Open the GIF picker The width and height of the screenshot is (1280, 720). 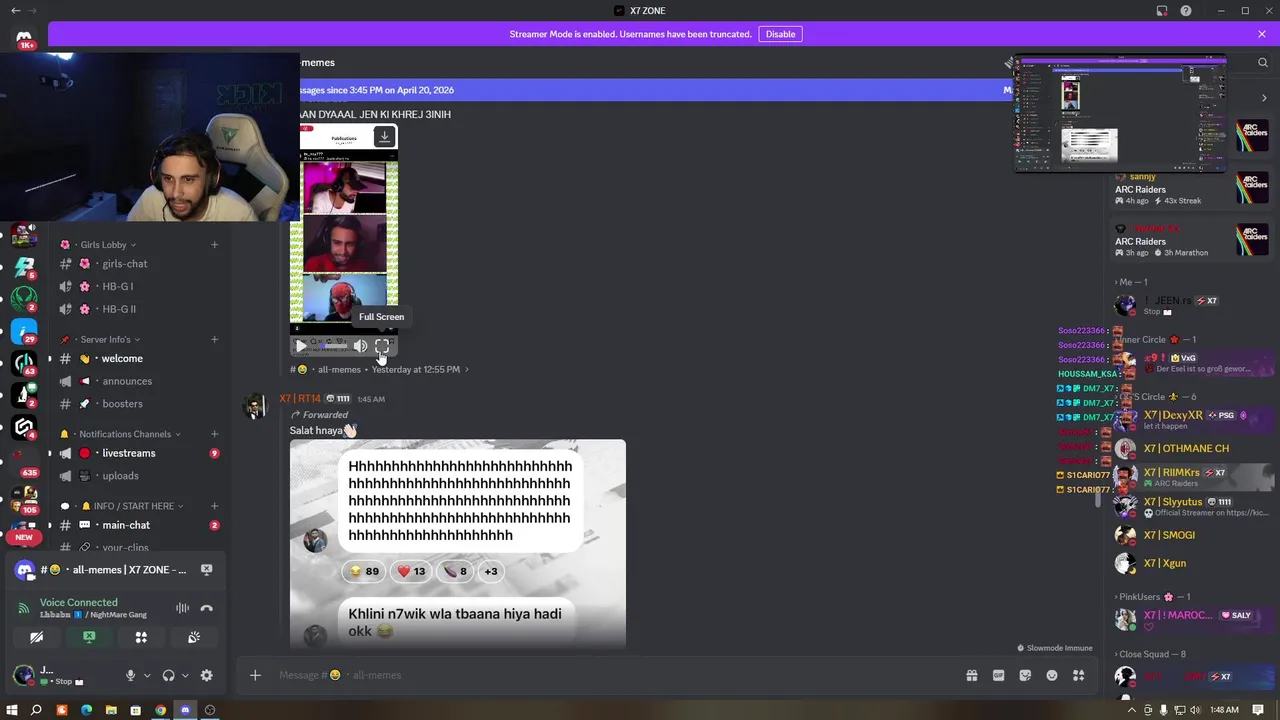[998, 675]
